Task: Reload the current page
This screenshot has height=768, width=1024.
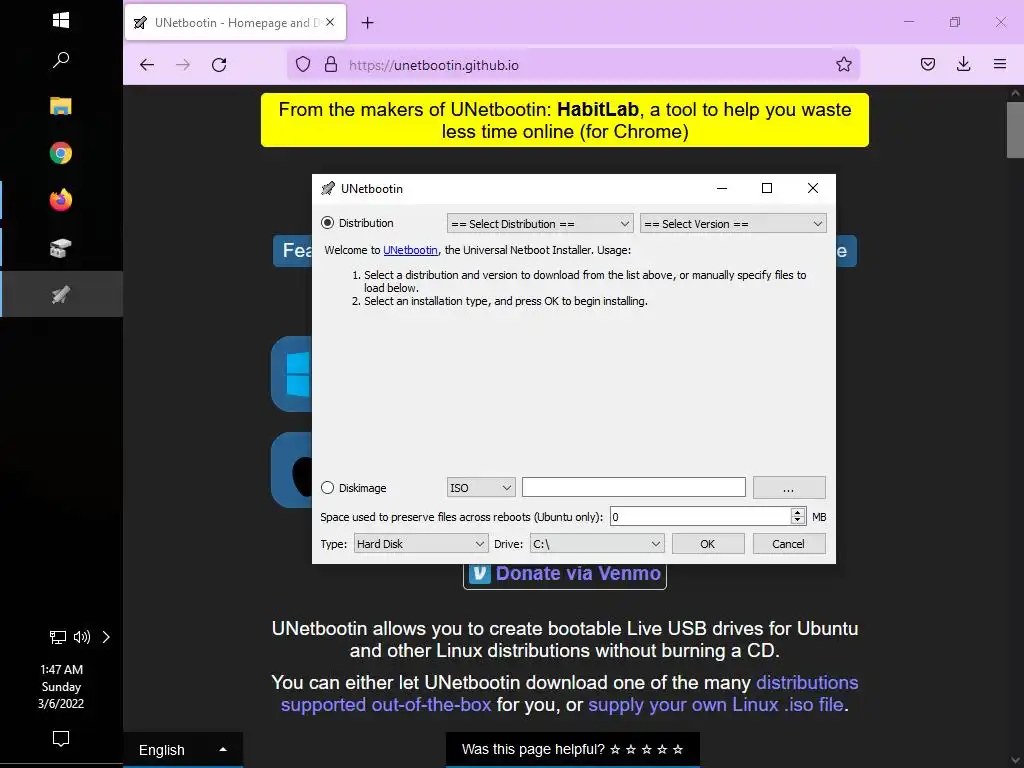Action: click(219, 65)
